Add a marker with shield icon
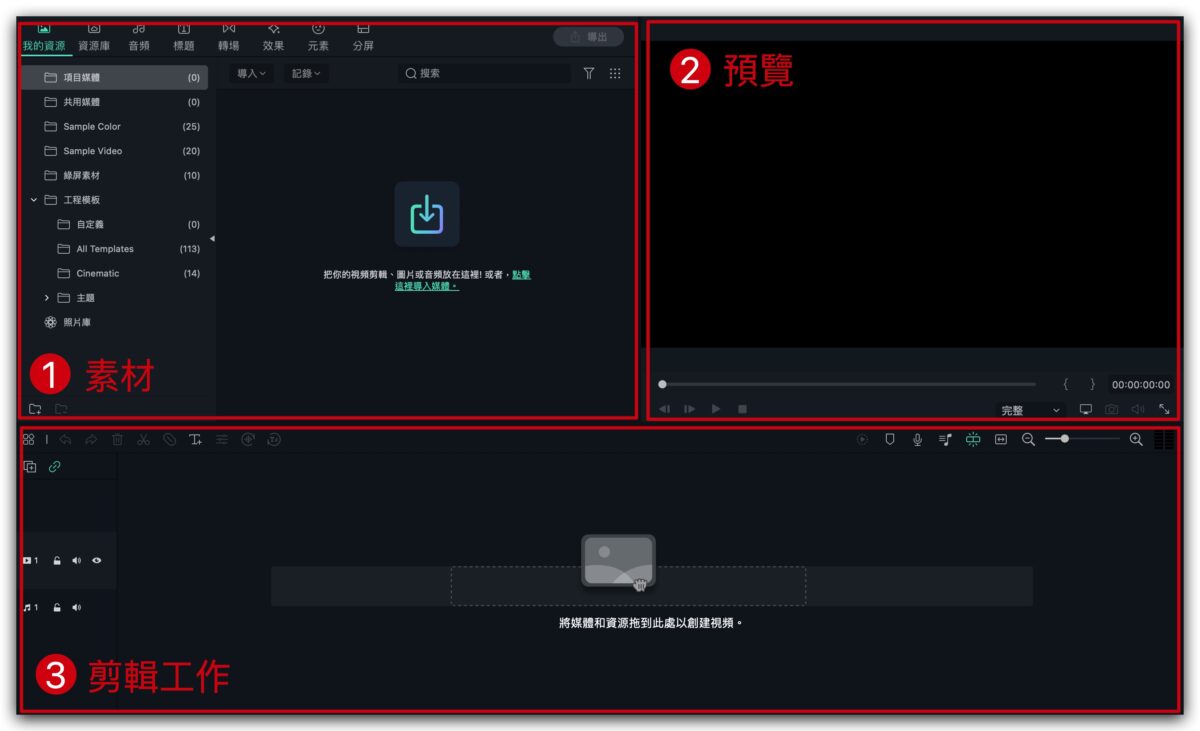The height and width of the screenshot is (731, 1200). coord(889,439)
